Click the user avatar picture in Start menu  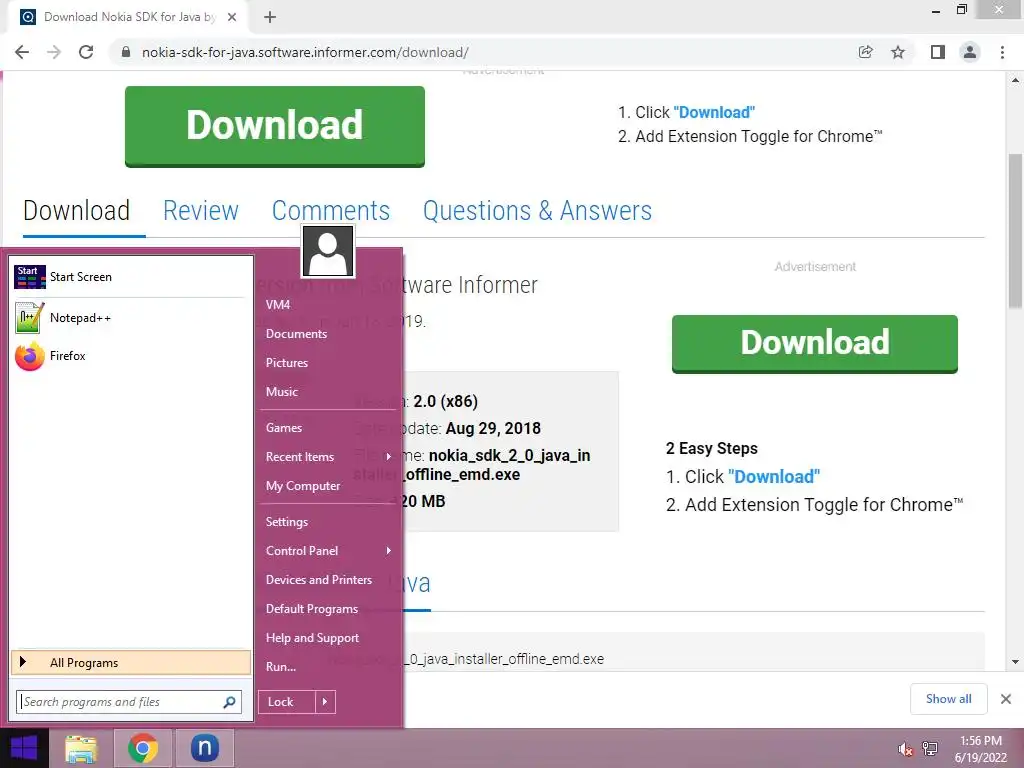pos(328,251)
